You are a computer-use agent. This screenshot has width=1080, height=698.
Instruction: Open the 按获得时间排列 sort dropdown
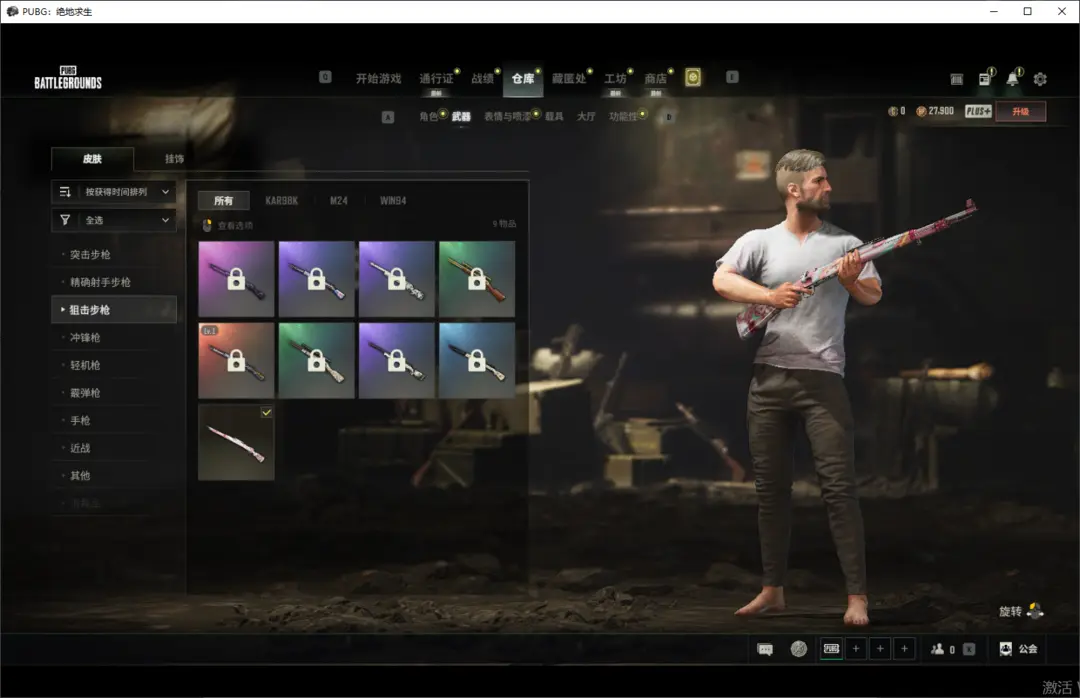[x=114, y=192]
